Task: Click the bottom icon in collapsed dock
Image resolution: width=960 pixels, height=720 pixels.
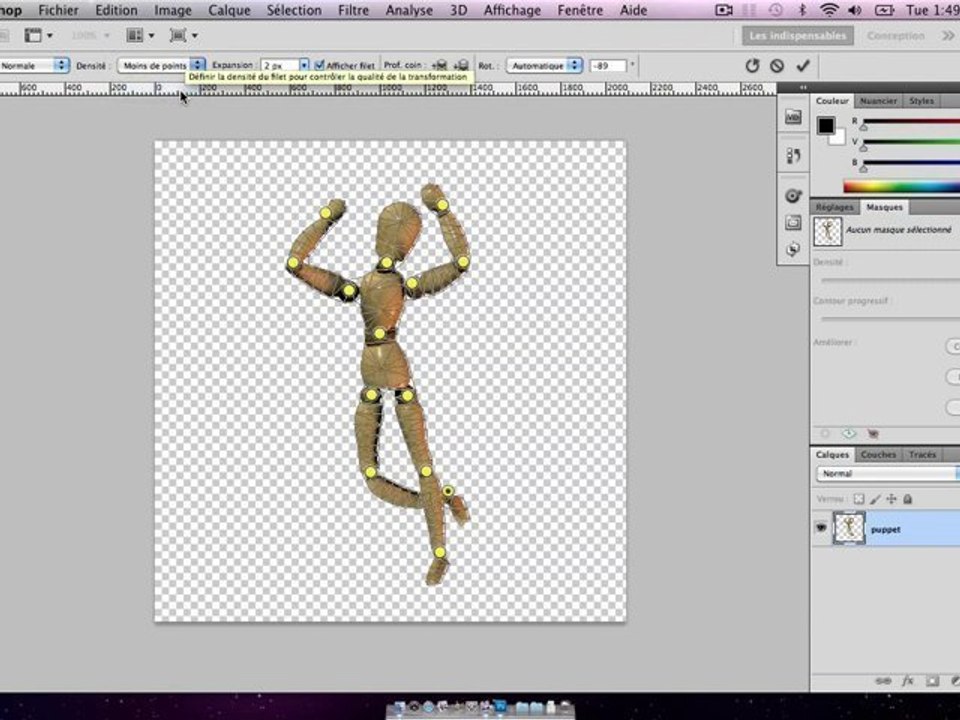Action: (x=793, y=249)
